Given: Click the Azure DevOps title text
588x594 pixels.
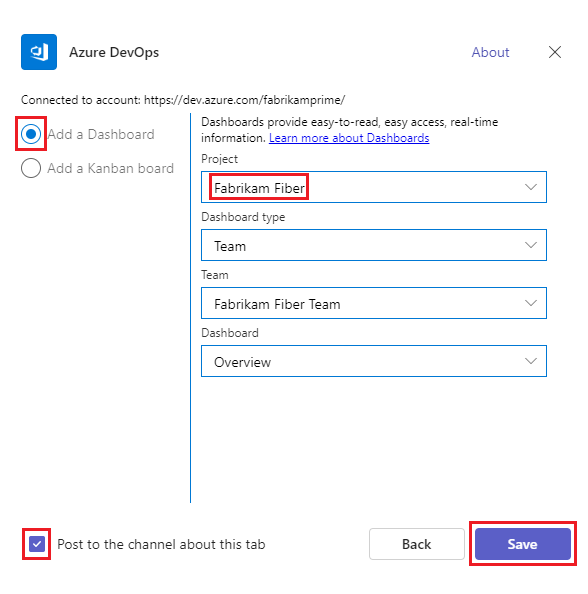Looking at the screenshot, I should 114,52.
